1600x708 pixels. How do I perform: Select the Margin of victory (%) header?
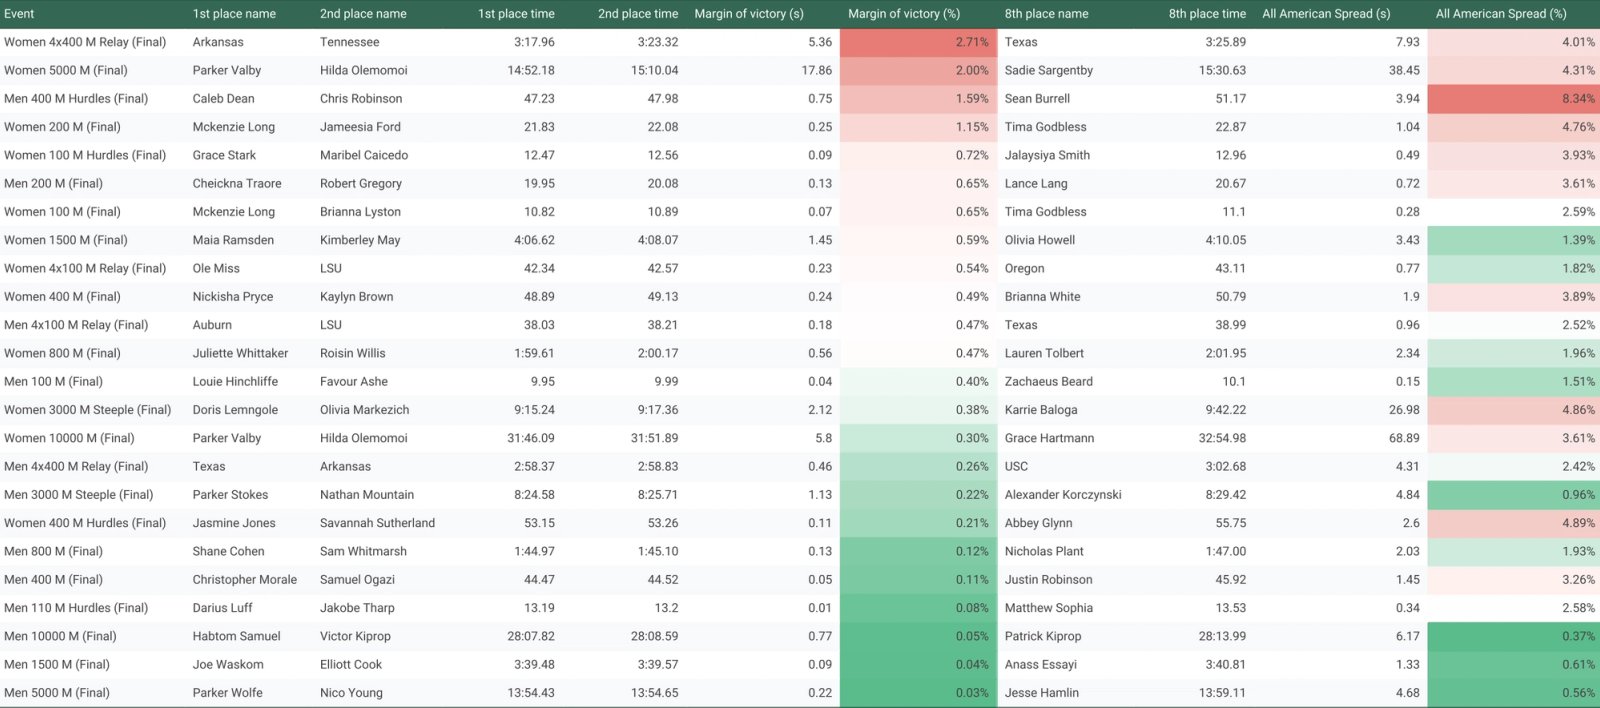point(904,14)
